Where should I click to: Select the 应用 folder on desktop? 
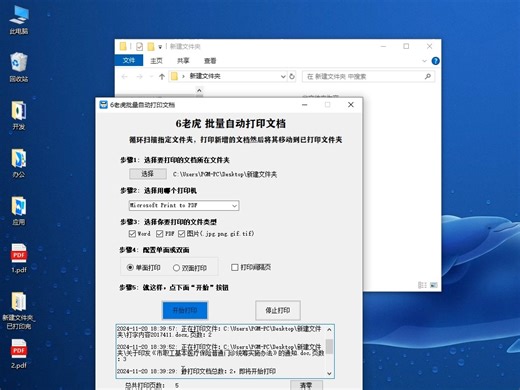click(x=19, y=210)
